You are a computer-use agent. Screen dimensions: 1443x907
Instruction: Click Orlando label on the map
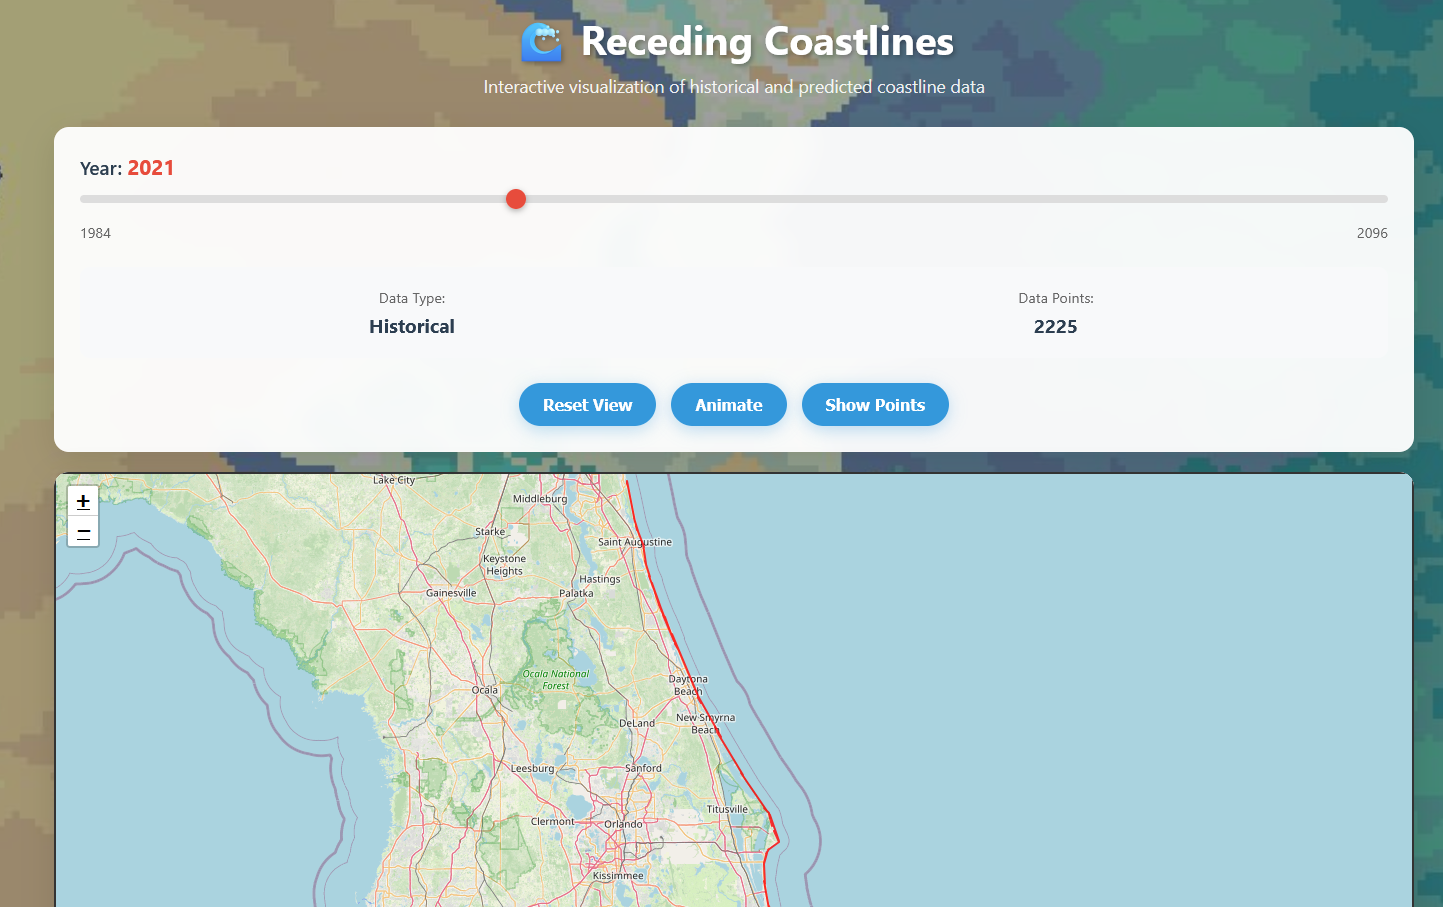623,824
